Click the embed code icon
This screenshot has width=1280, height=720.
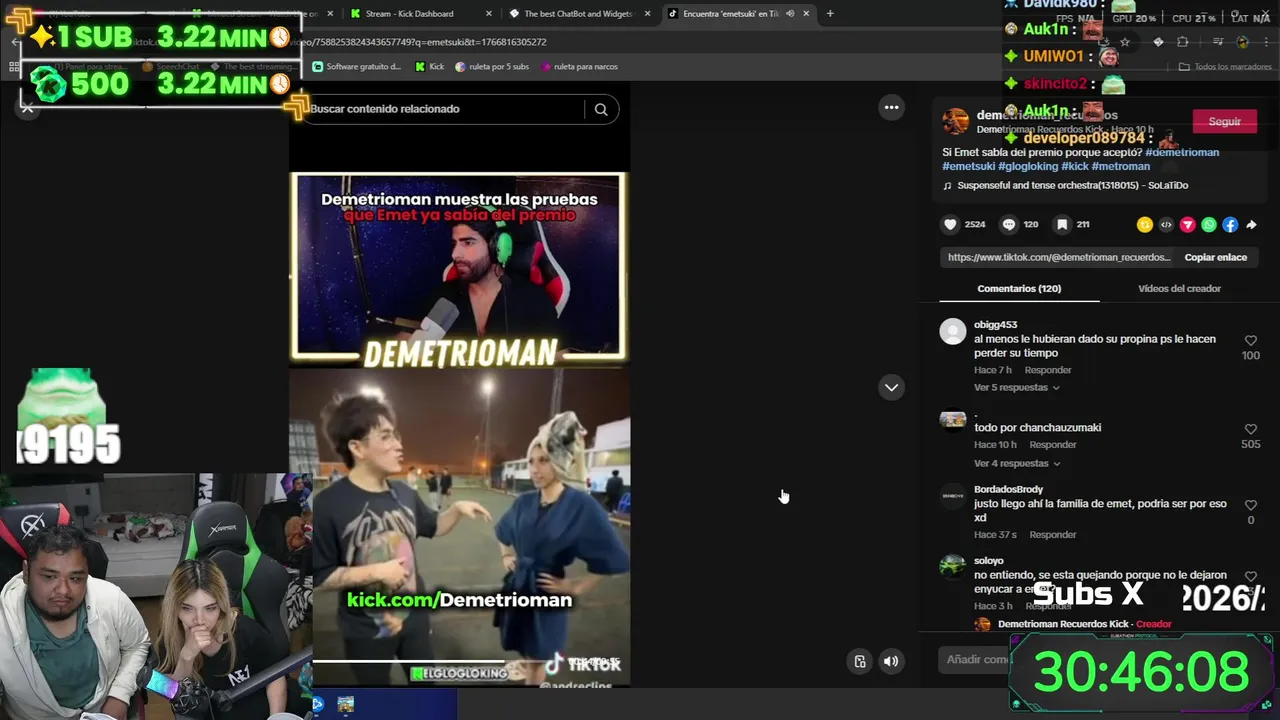pyautogui.click(x=1166, y=225)
